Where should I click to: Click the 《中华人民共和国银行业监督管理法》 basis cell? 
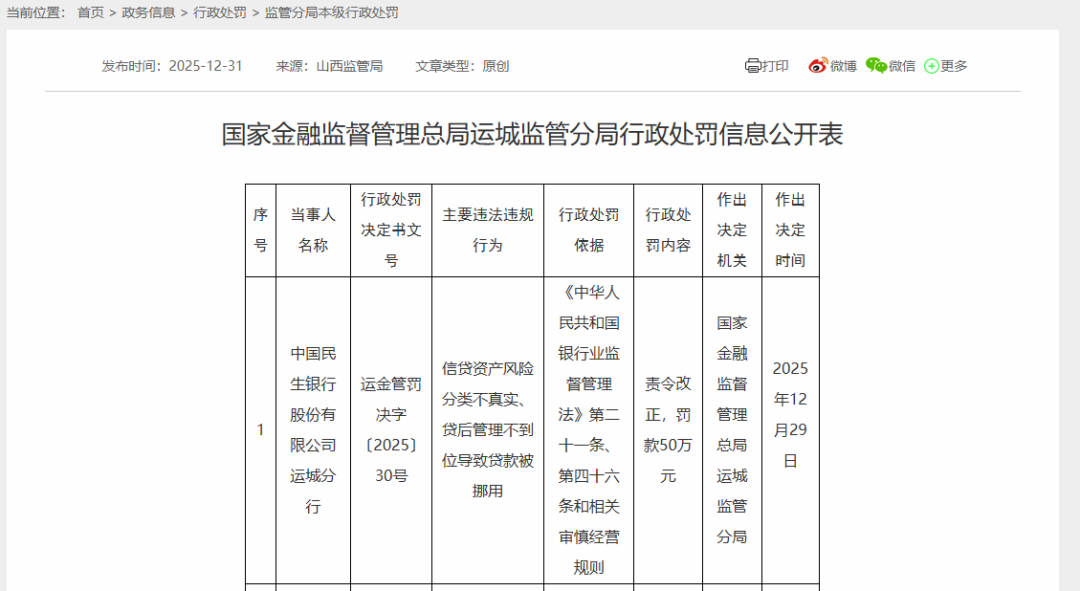click(x=588, y=430)
